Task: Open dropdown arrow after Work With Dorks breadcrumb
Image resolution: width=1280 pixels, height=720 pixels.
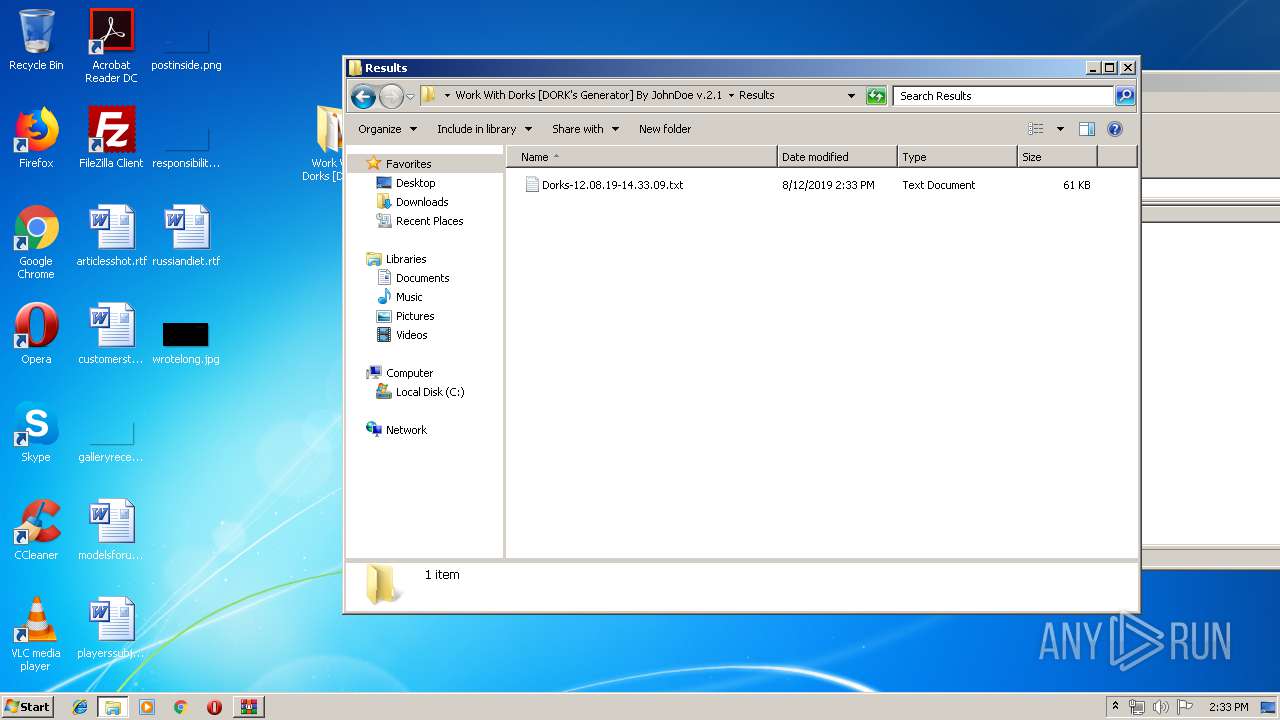Action: pyautogui.click(x=731, y=96)
